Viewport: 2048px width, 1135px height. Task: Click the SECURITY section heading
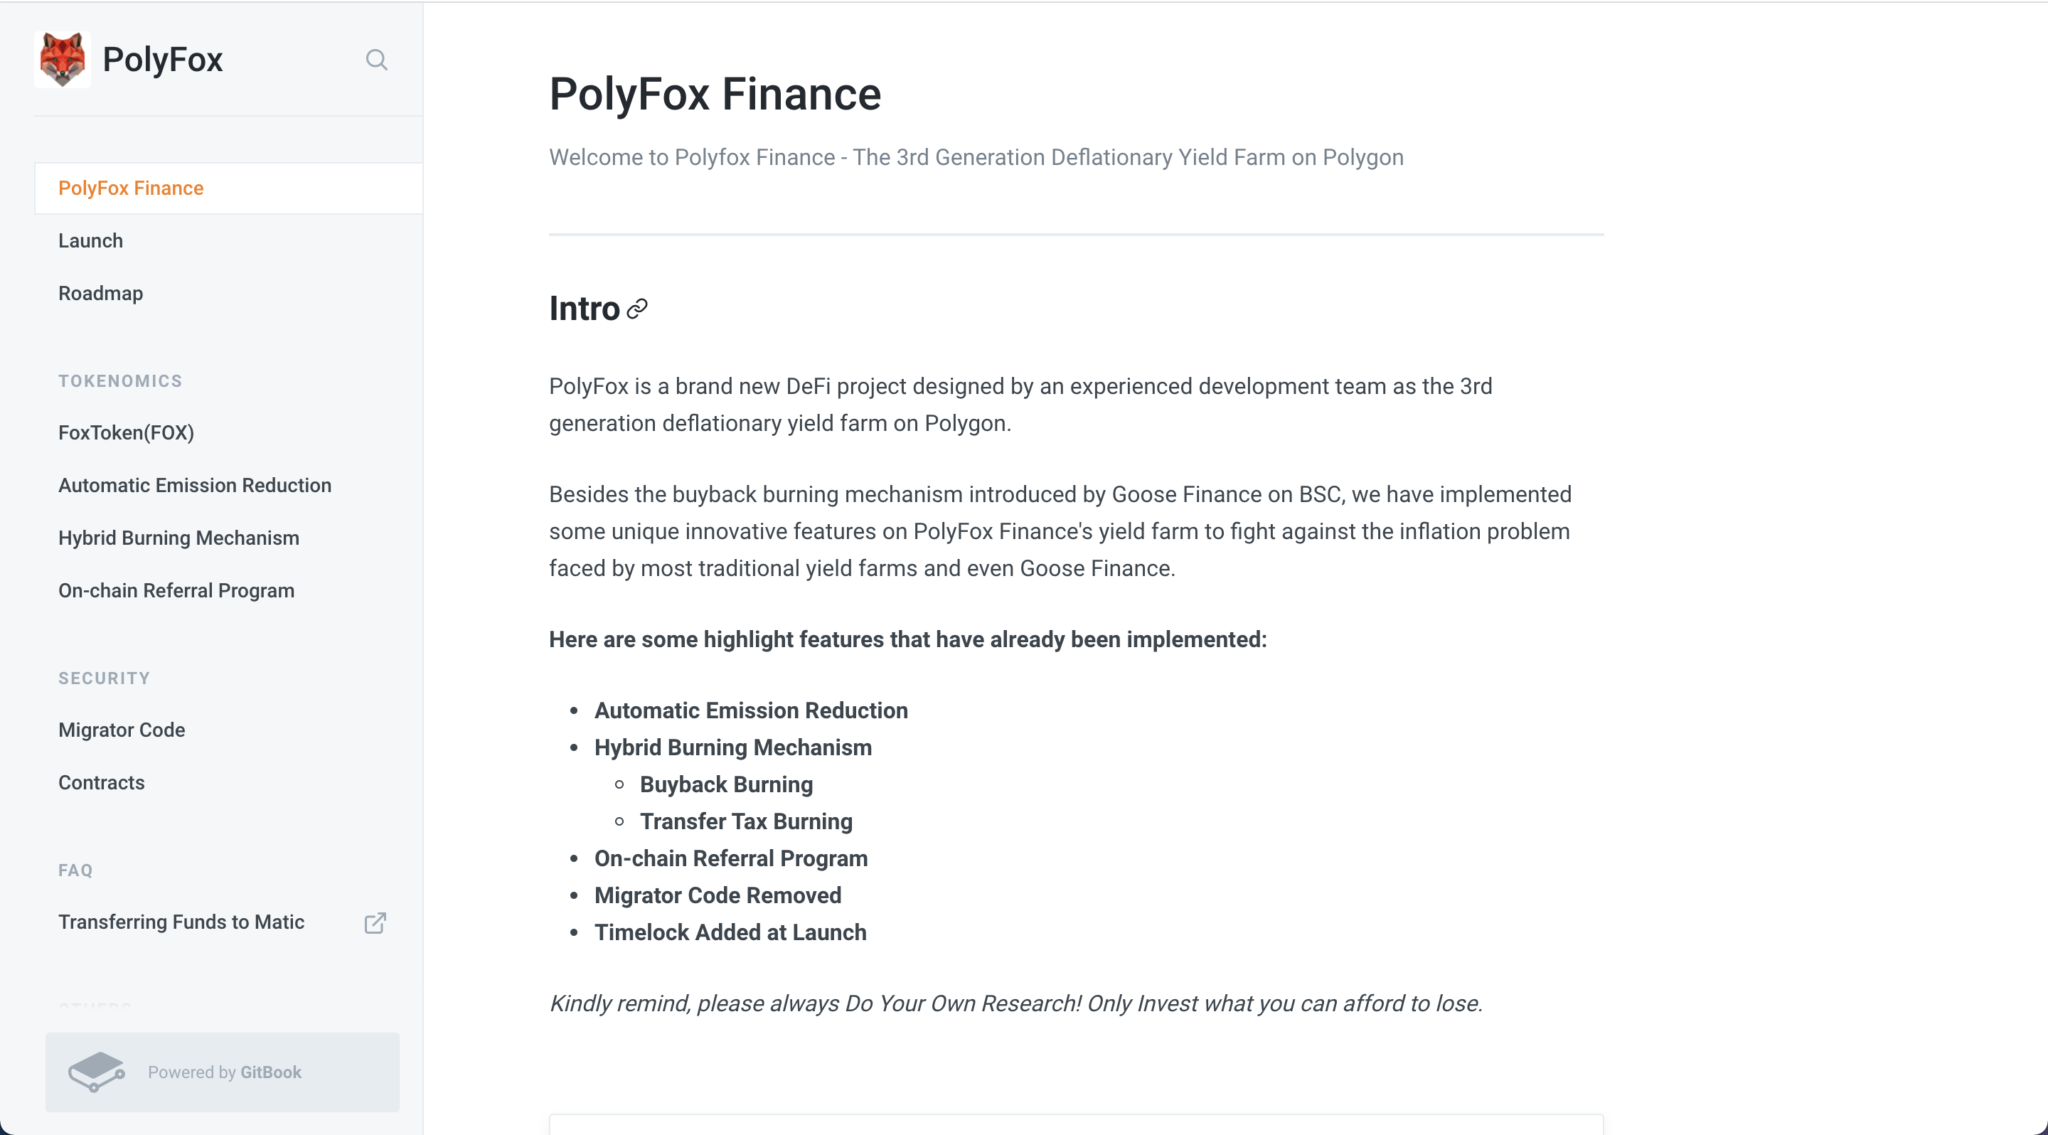104,678
